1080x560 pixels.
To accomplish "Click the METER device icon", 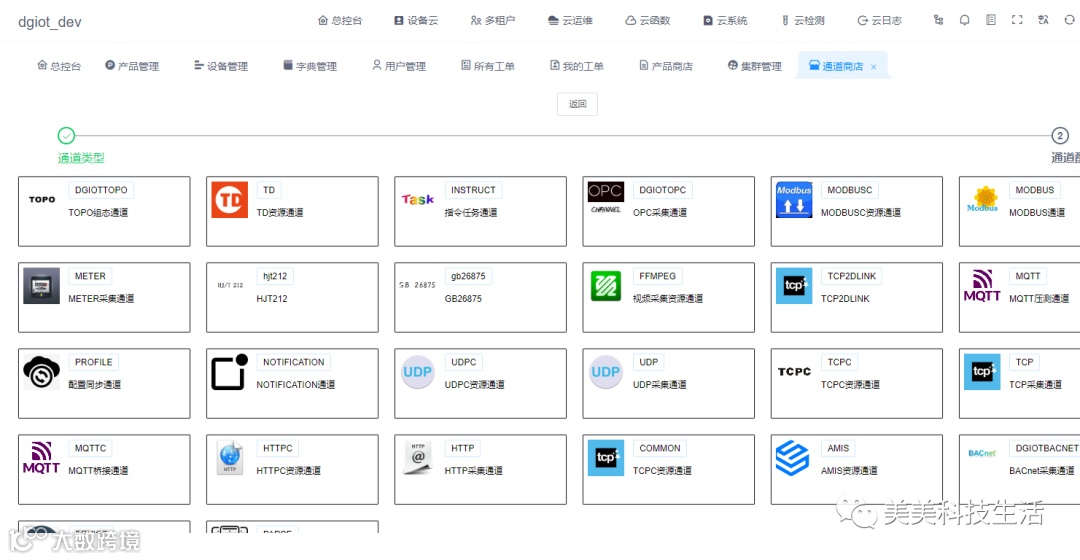I will [41, 286].
